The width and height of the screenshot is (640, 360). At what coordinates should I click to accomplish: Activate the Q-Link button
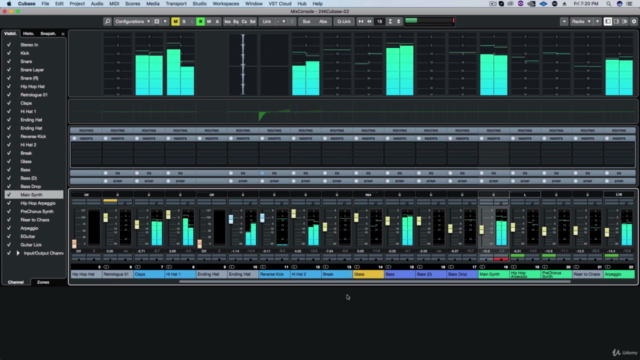point(344,22)
